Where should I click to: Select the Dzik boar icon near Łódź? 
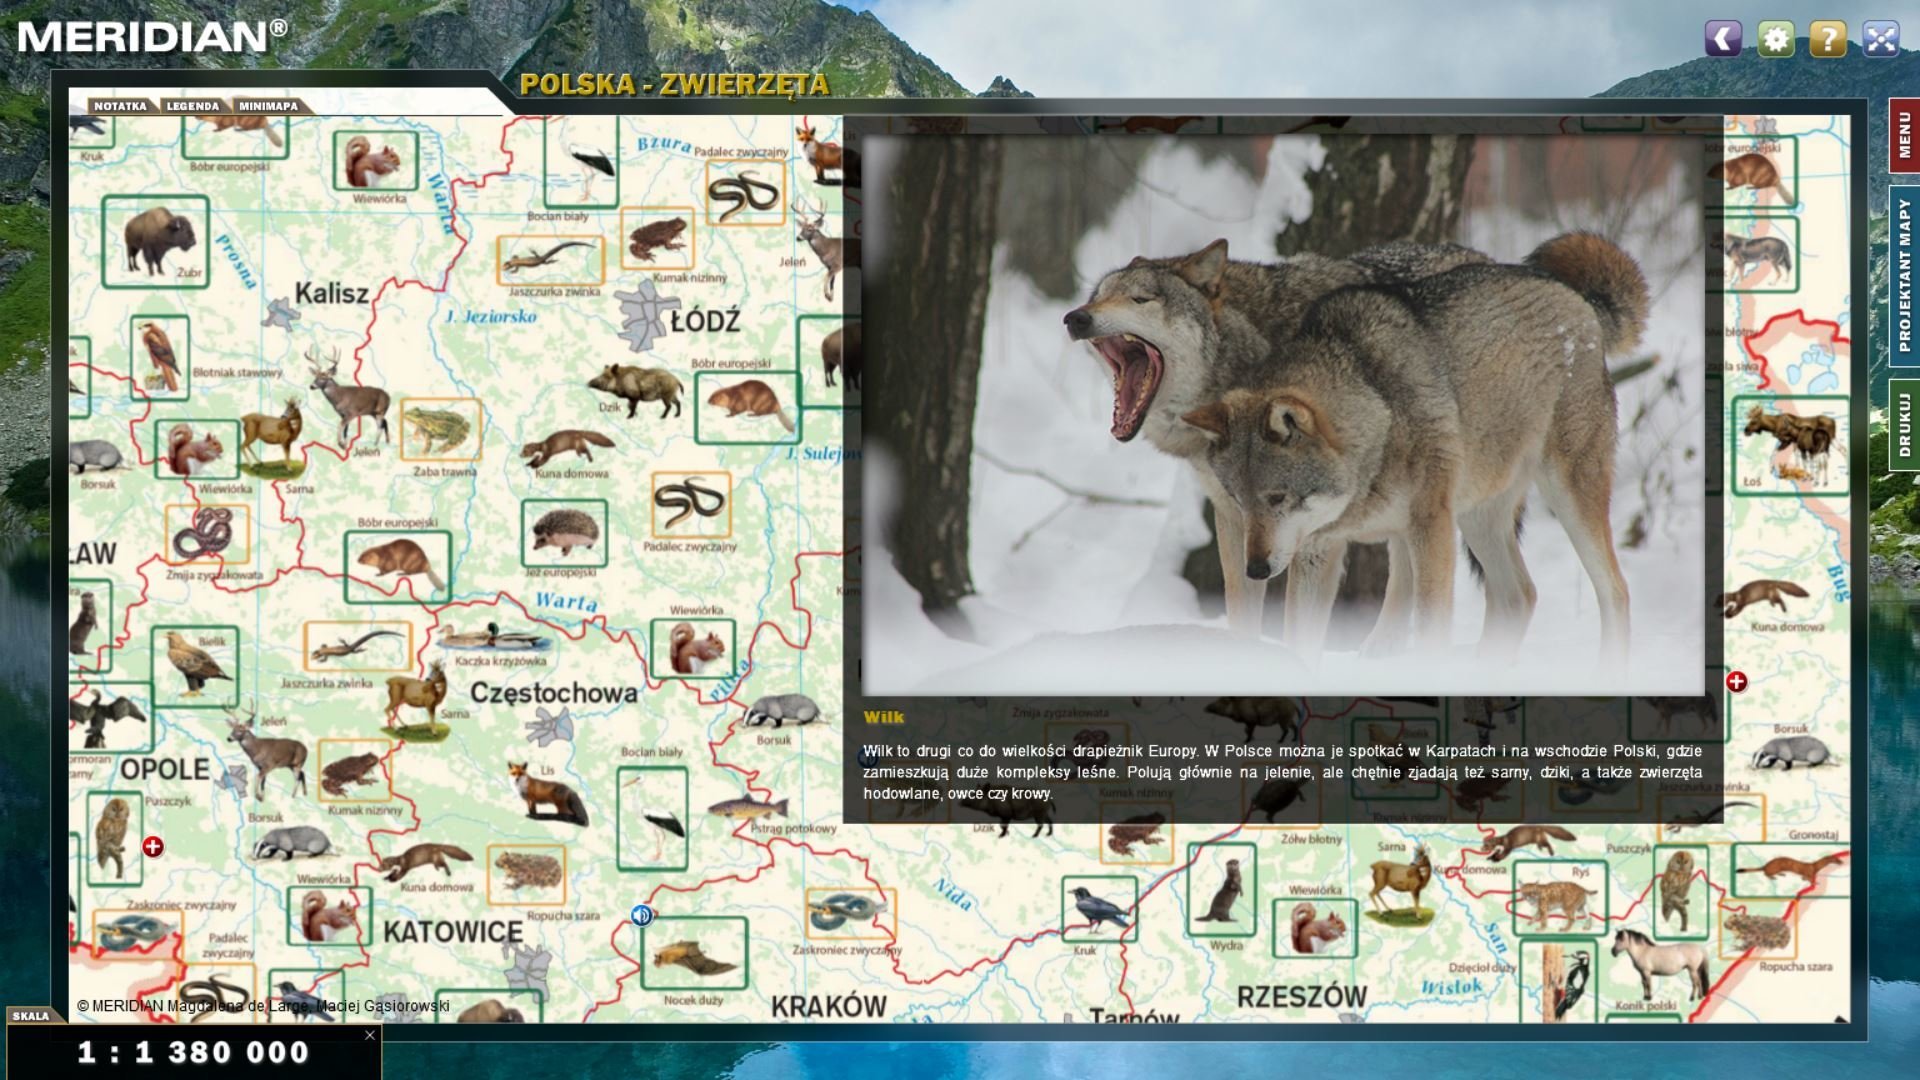[638, 388]
